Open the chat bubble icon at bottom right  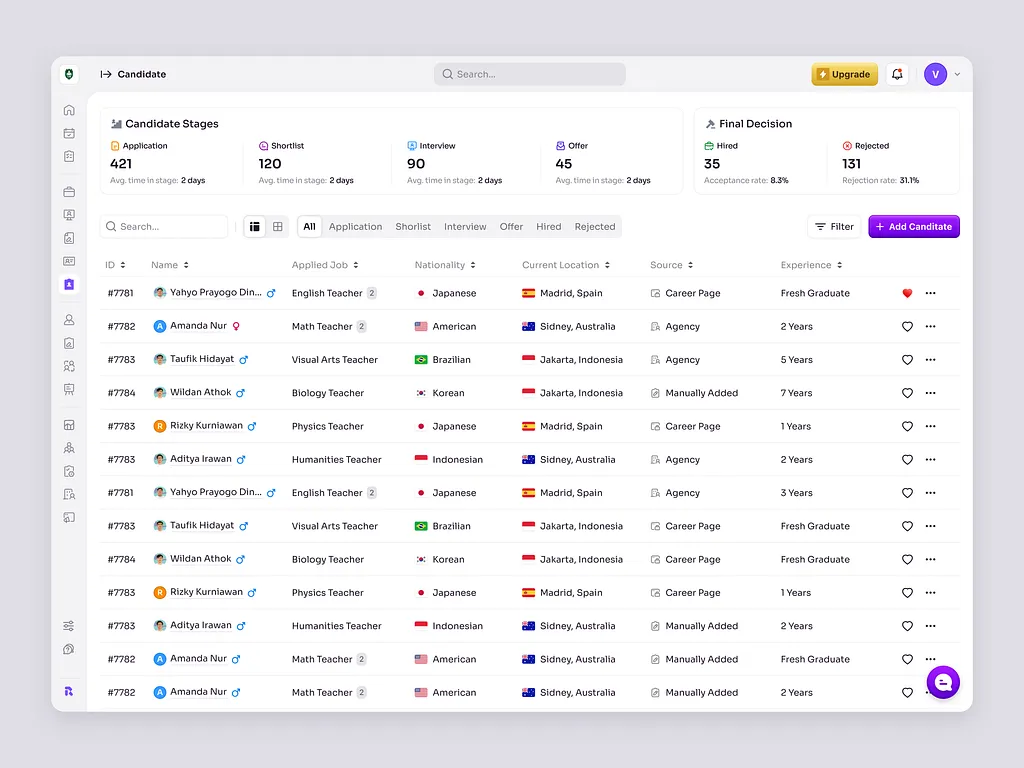pyautogui.click(x=942, y=682)
